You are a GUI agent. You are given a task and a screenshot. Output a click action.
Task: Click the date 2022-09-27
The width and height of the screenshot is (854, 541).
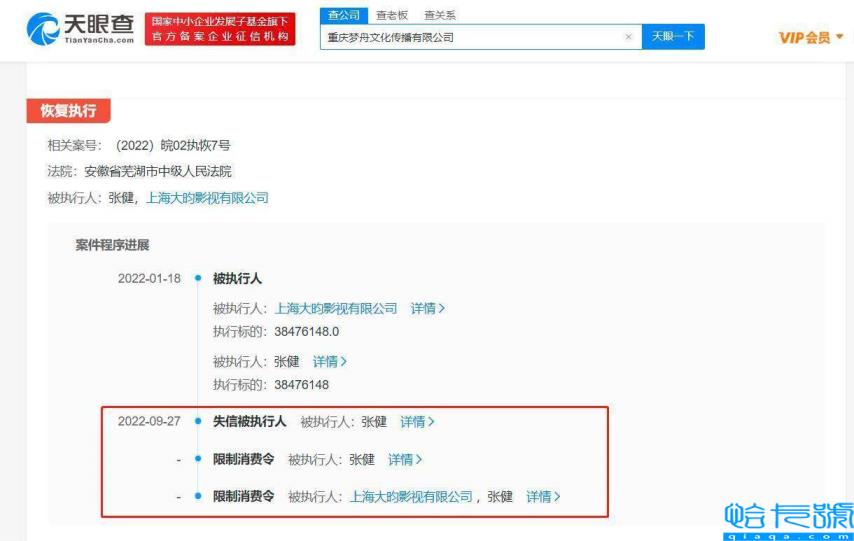(x=149, y=421)
